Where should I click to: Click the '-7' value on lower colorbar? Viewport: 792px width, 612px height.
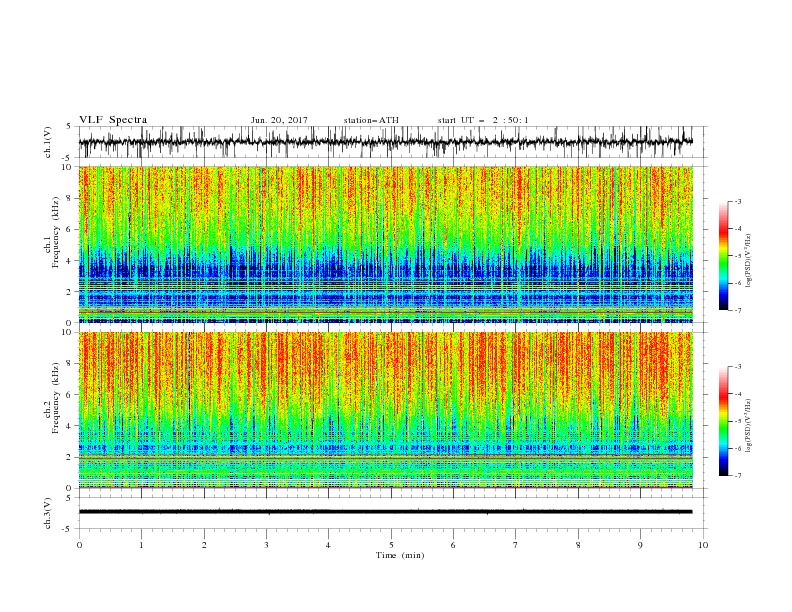pyautogui.click(x=737, y=475)
